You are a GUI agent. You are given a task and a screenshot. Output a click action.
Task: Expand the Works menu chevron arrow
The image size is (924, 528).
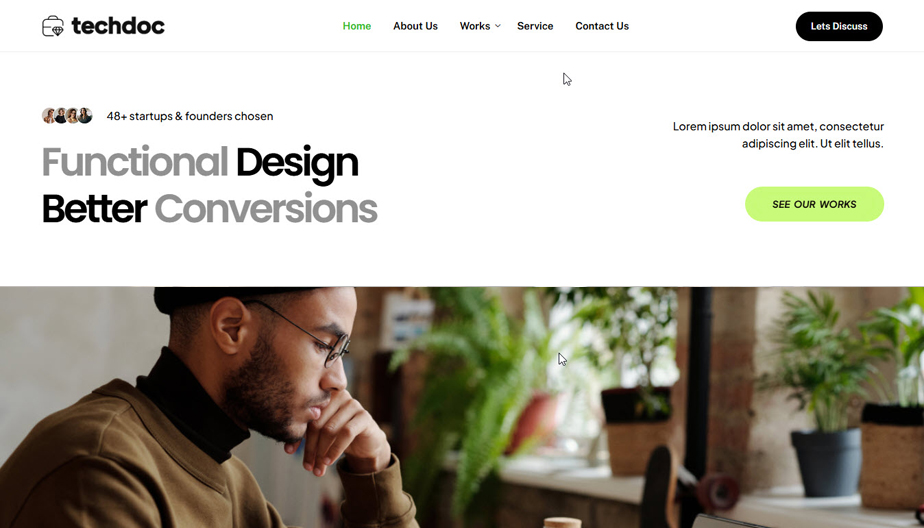pos(497,26)
